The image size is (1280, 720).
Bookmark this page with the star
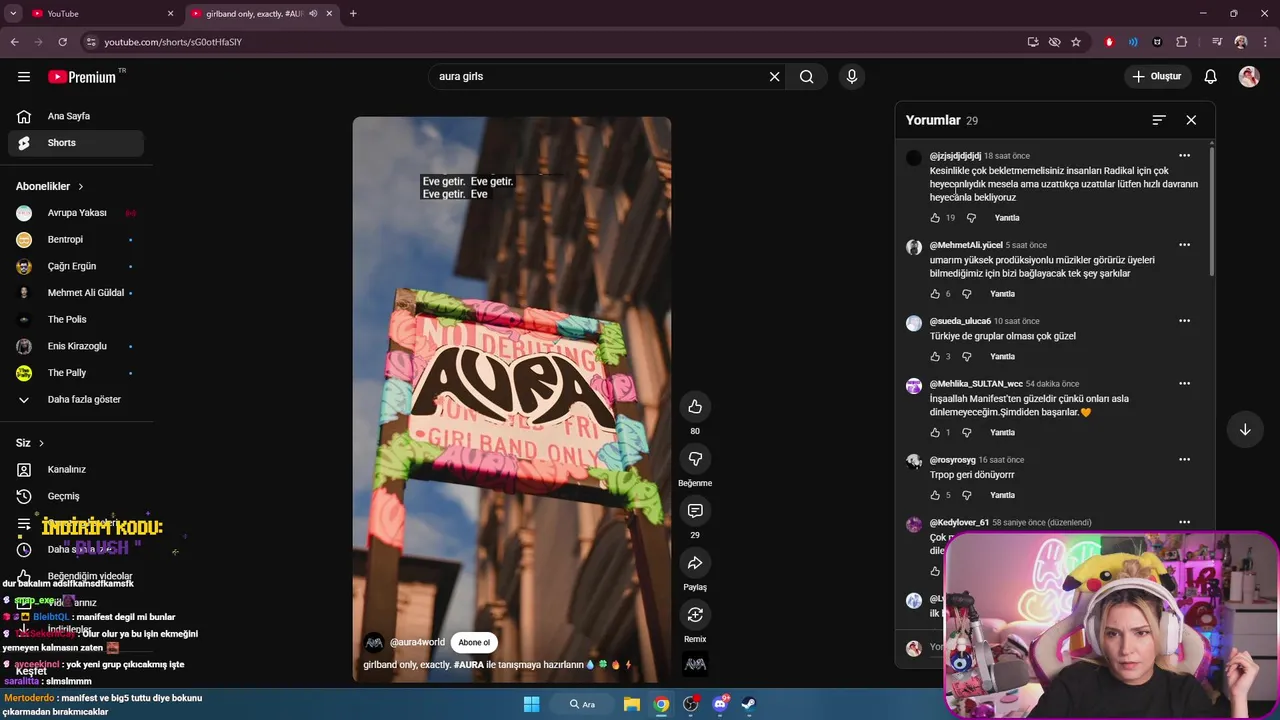(1076, 42)
